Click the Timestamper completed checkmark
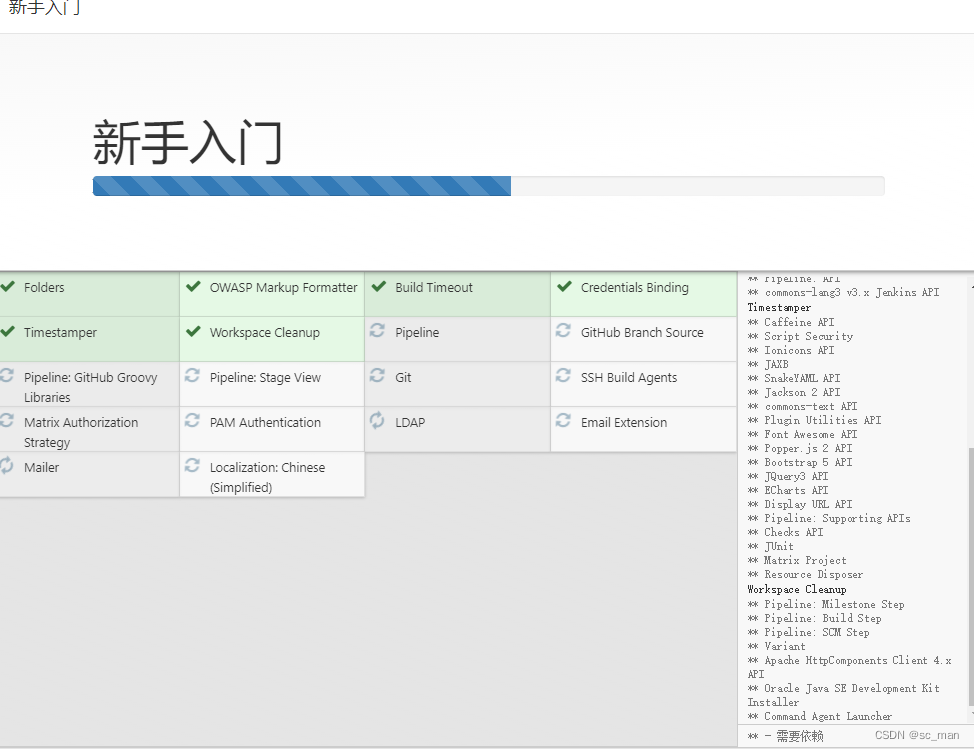The height and width of the screenshot is (750, 974). pyautogui.click(x=7, y=331)
